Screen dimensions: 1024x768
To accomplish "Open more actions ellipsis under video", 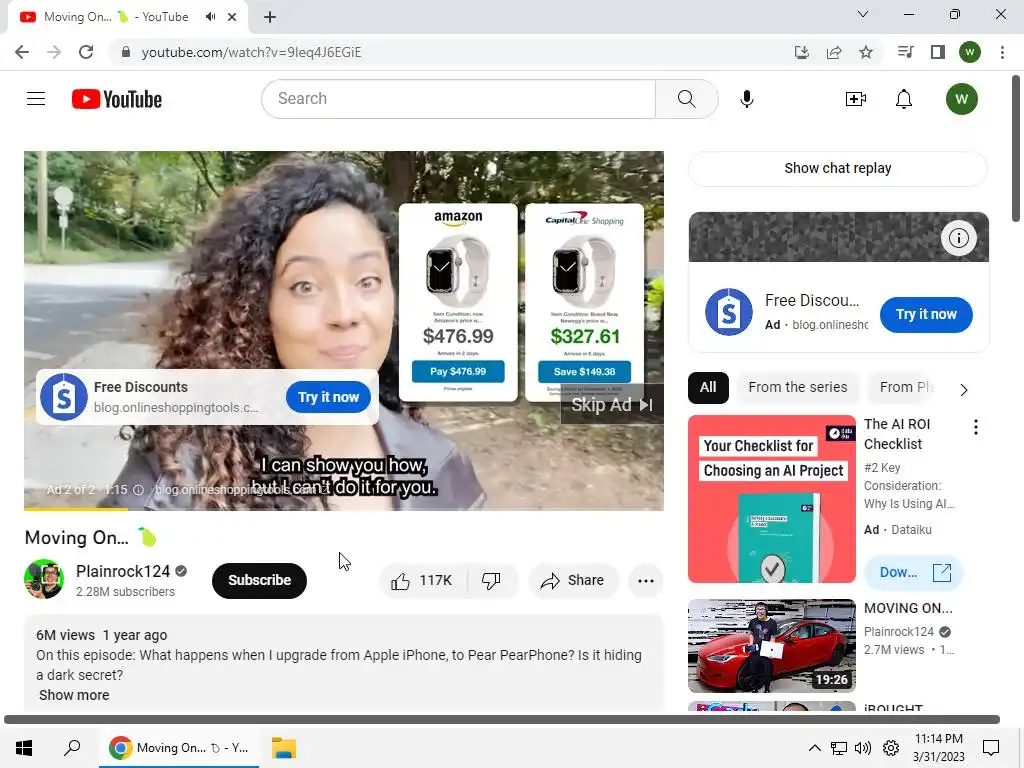I will click(x=646, y=581).
